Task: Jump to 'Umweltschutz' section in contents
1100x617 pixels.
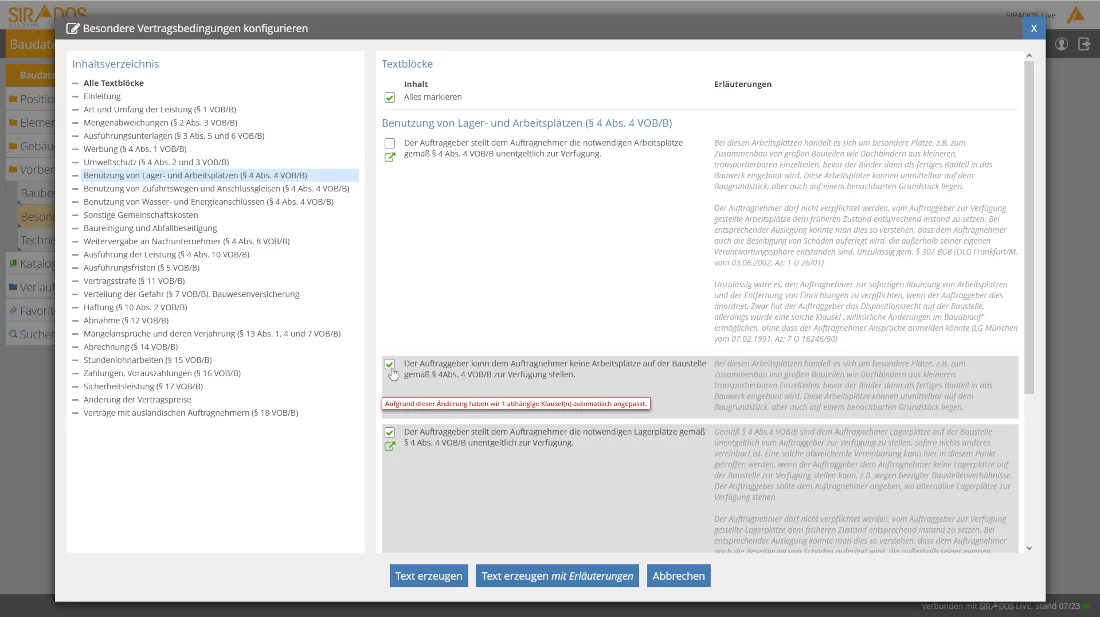Action: point(142,162)
